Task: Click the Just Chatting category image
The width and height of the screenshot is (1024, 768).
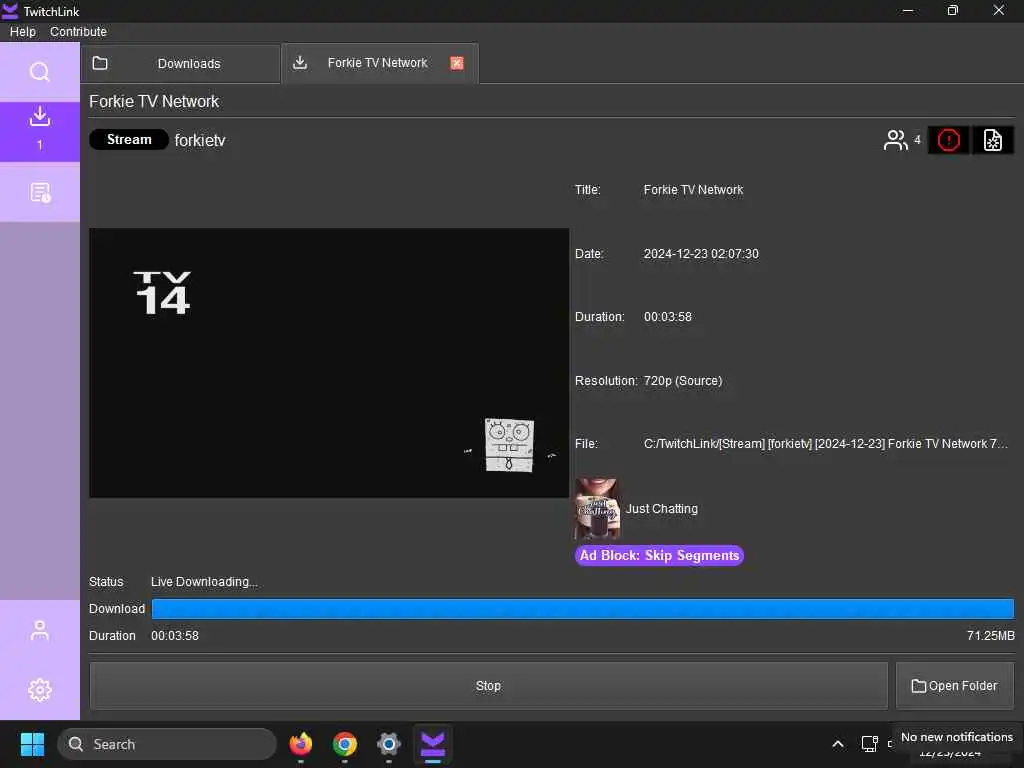Action: 597,509
